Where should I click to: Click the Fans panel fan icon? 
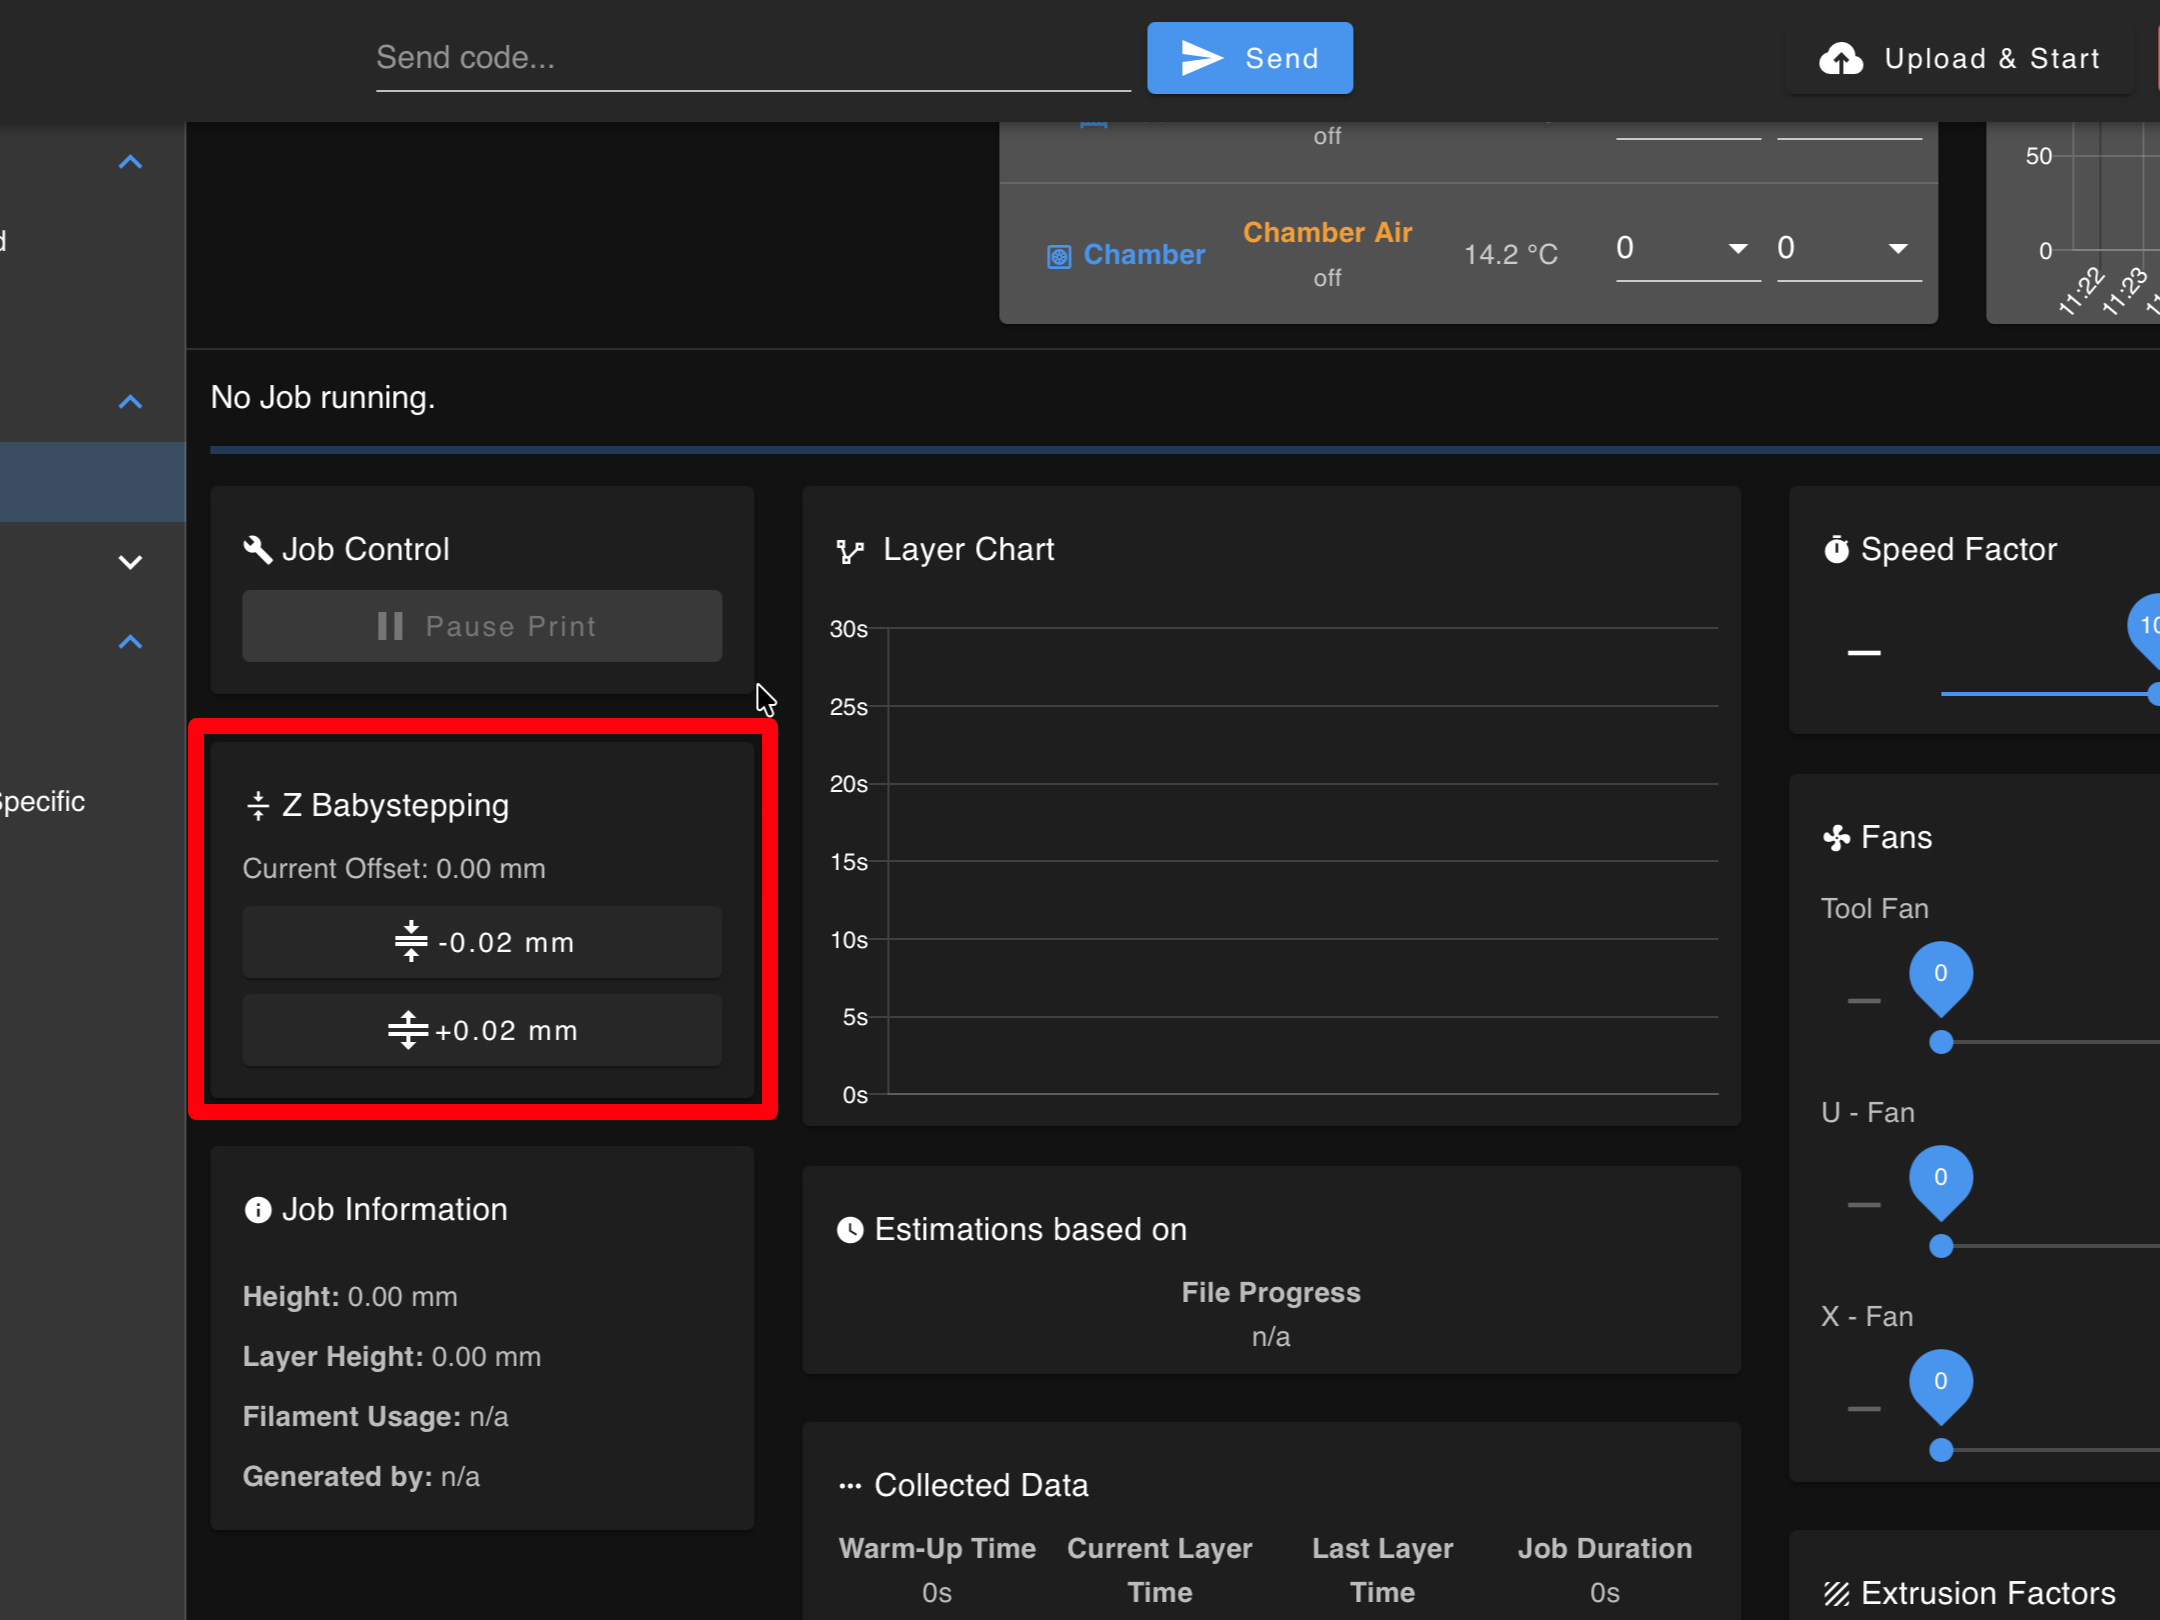point(1836,838)
